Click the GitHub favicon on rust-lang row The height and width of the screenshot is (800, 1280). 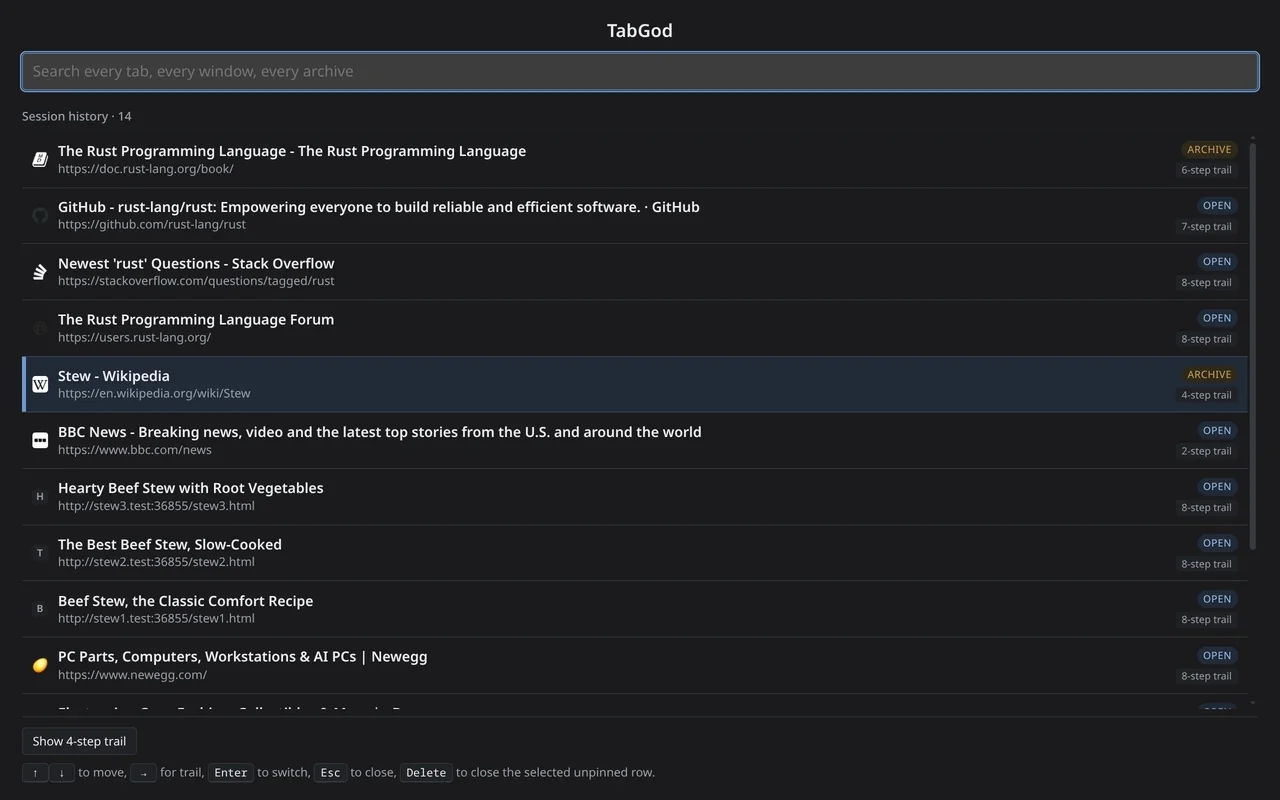point(40,215)
